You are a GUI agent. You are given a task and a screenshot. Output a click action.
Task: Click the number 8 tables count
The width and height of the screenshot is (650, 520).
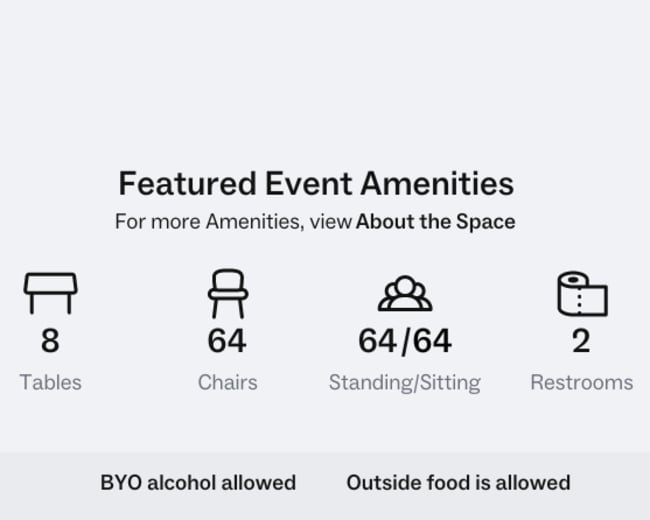click(x=50, y=341)
